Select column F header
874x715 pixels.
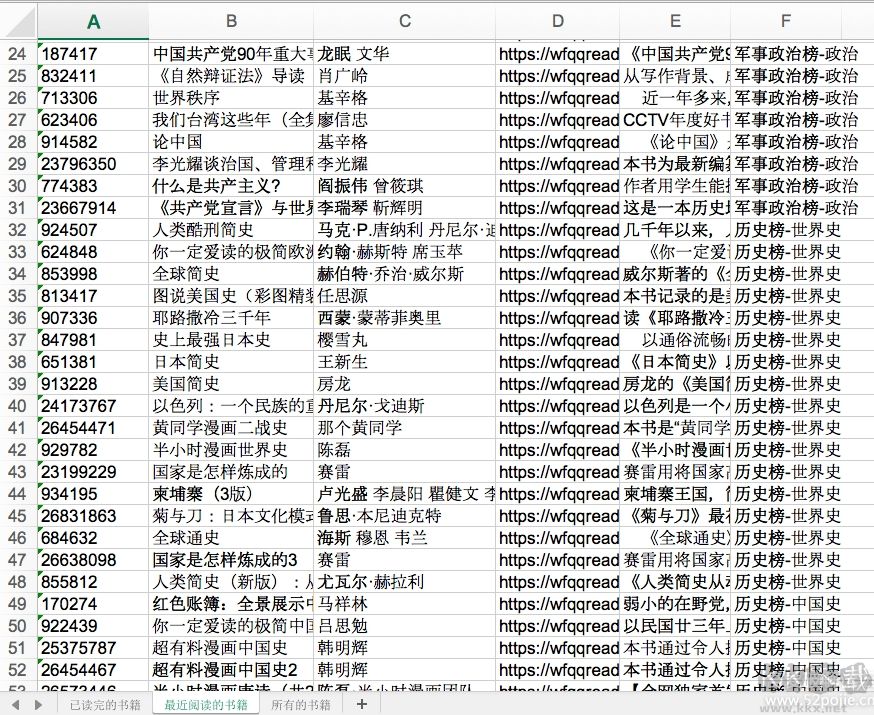[785, 19]
